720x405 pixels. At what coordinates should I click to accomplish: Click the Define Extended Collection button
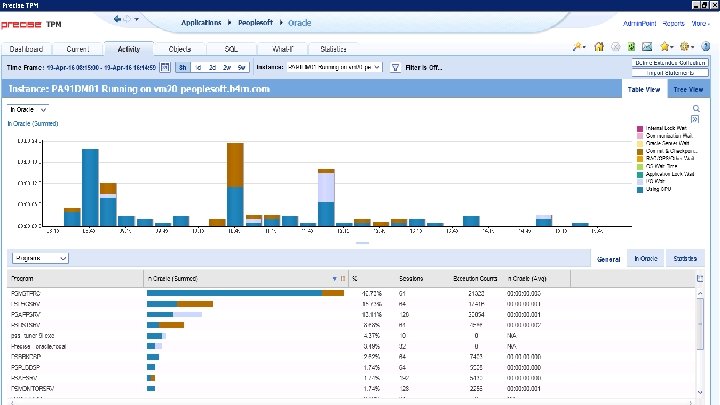pyautogui.click(x=670, y=63)
